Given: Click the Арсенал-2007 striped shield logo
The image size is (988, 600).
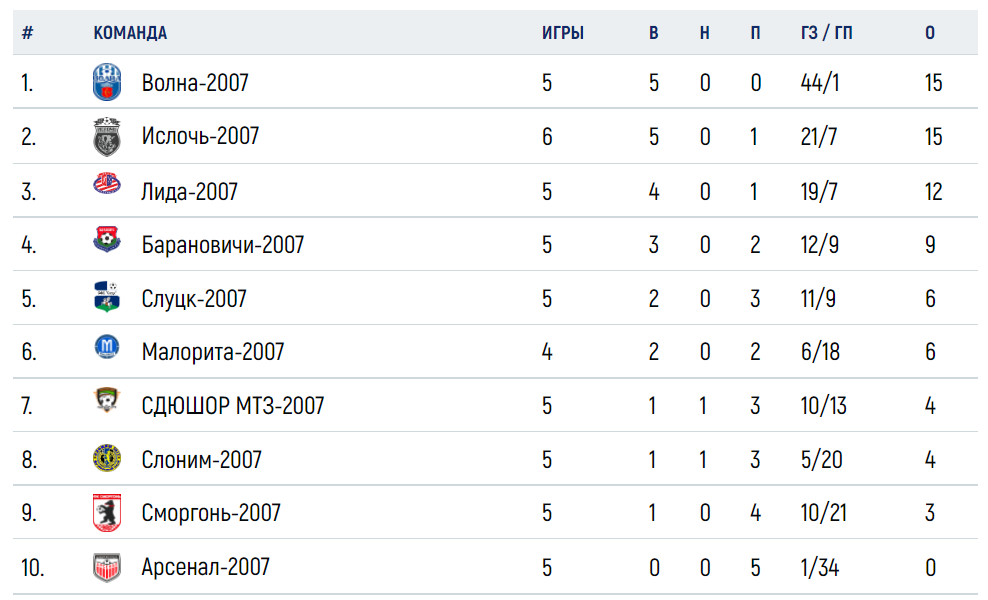Looking at the screenshot, I should 107,567.
